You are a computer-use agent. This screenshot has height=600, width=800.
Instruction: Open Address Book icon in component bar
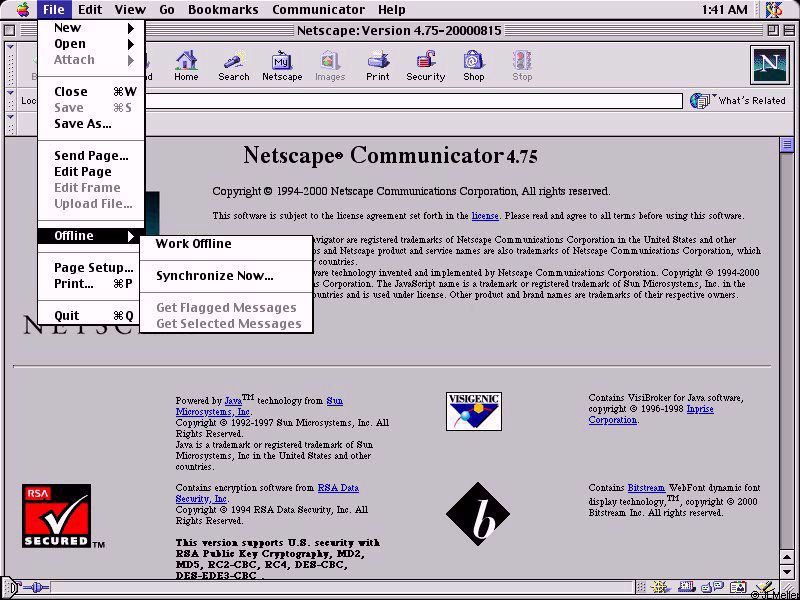(x=737, y=587)
